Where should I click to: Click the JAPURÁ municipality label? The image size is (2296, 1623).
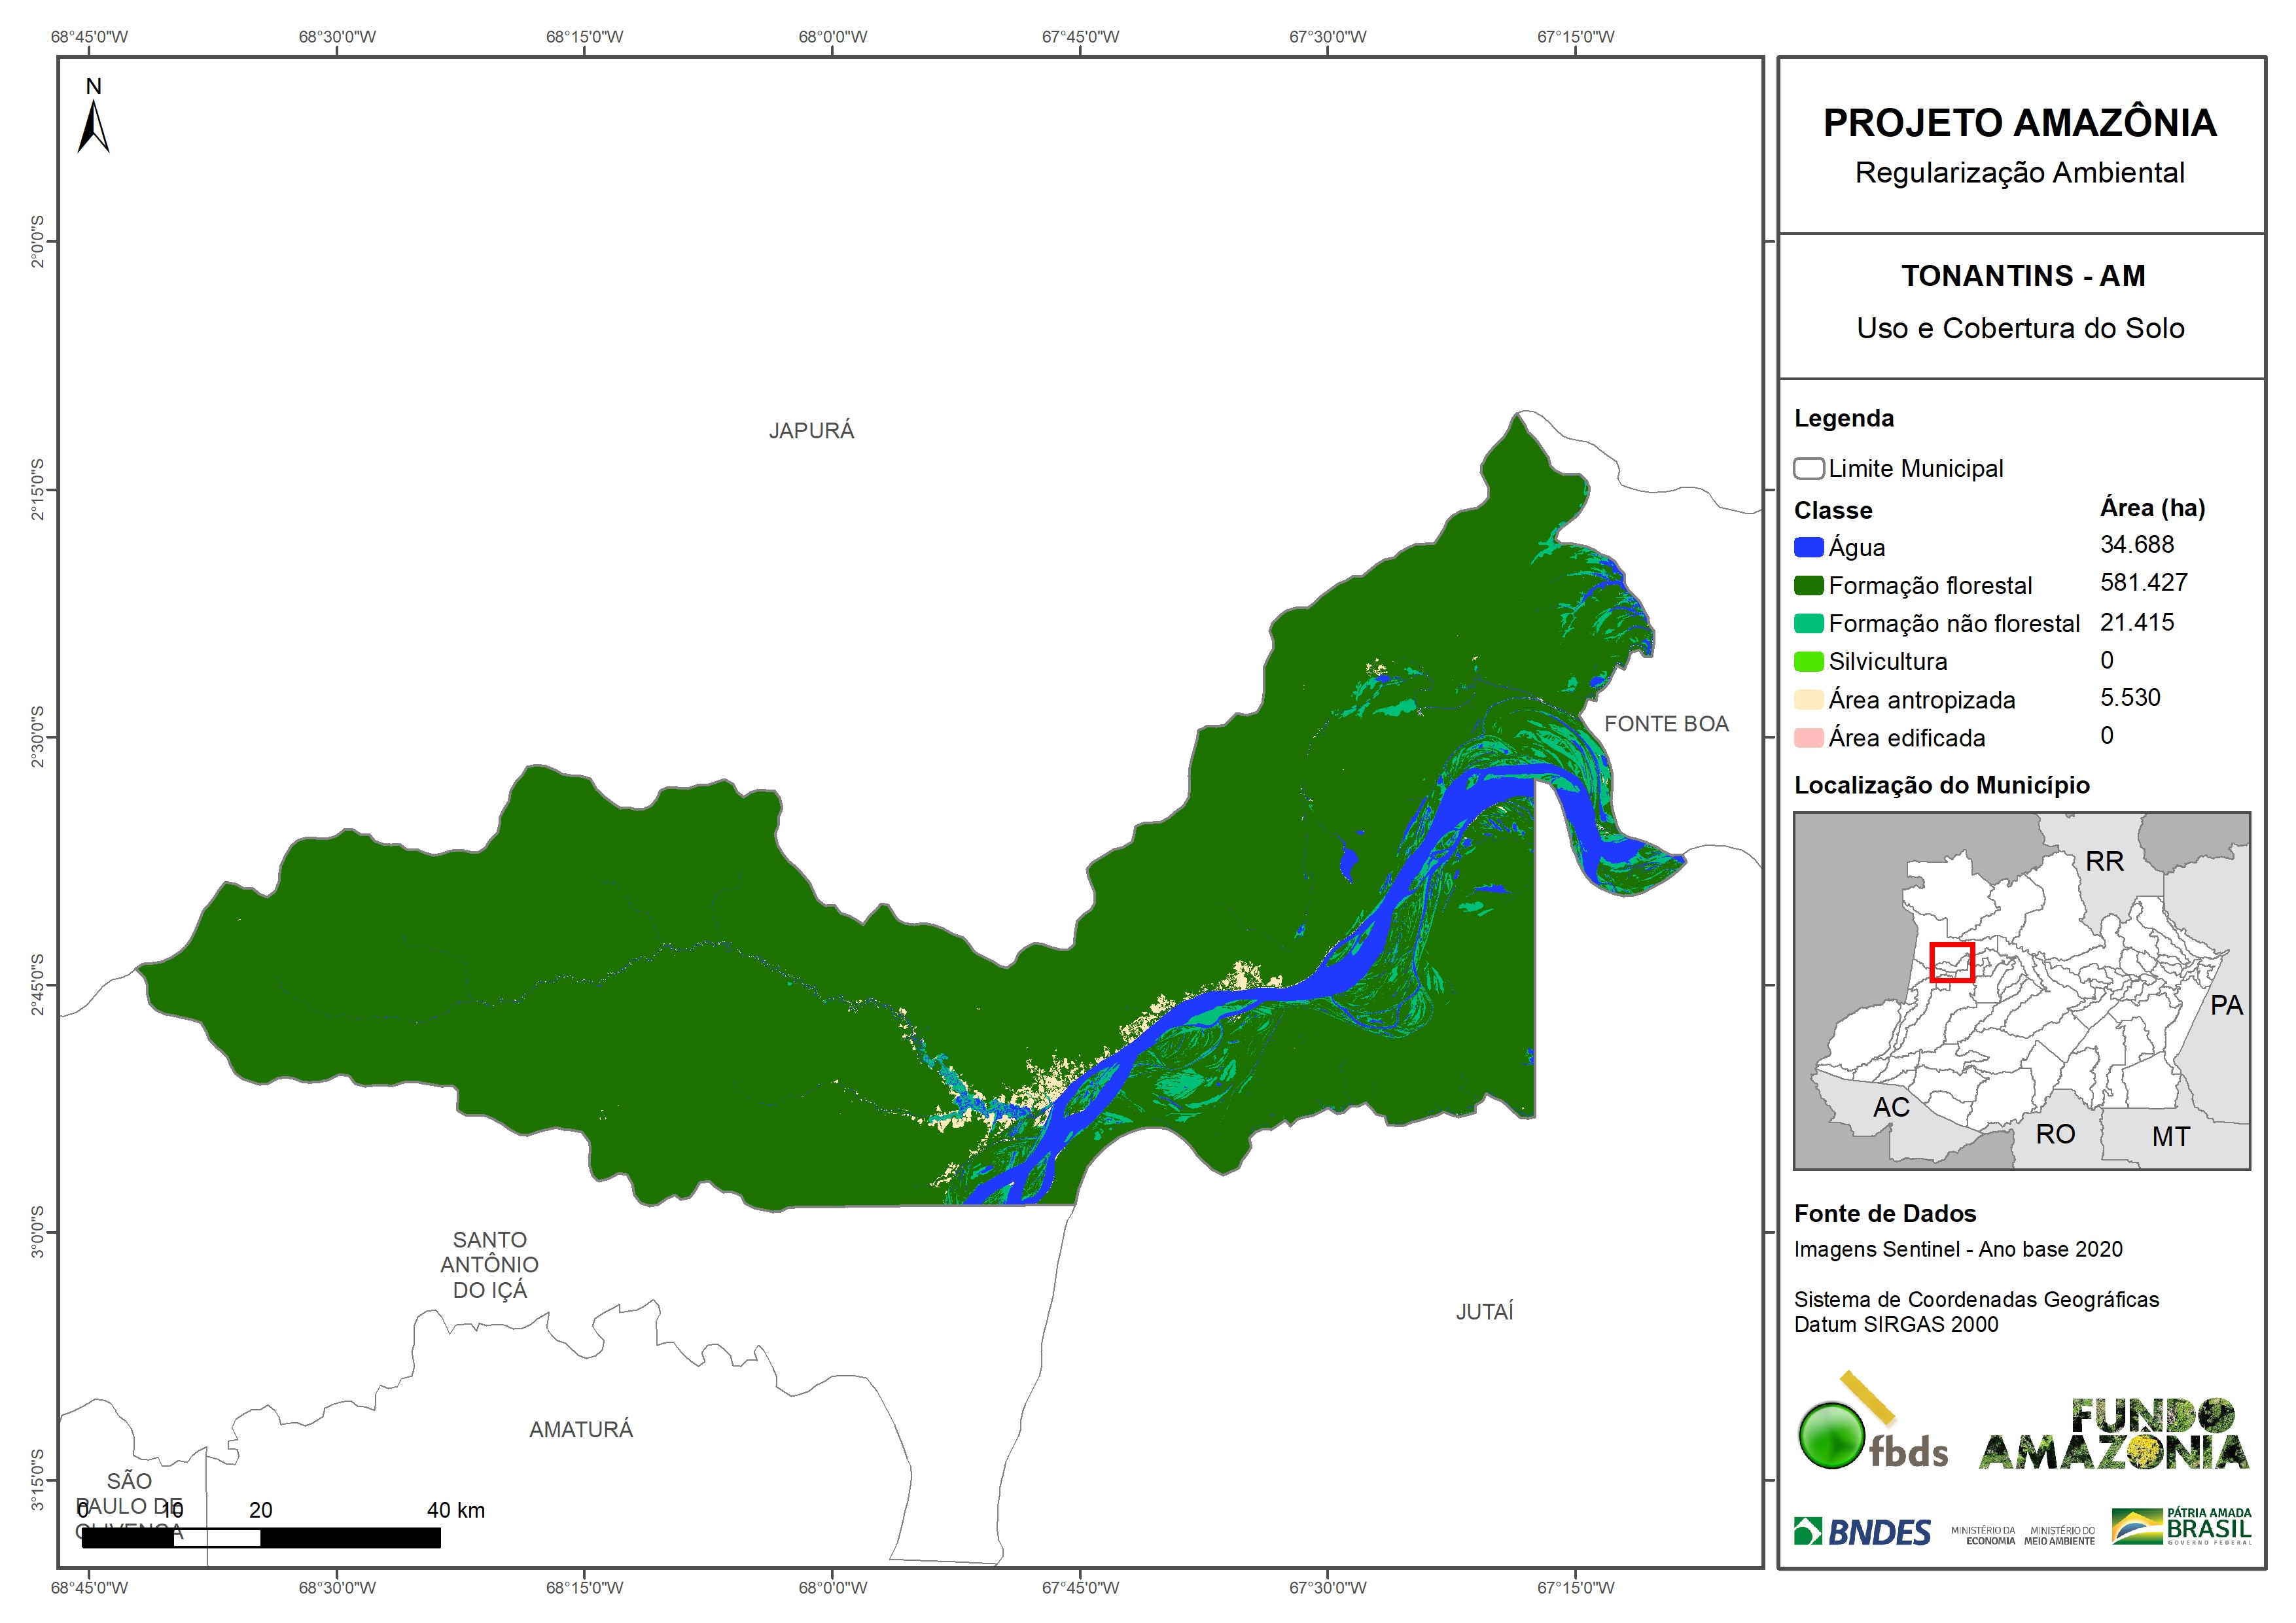tap(811, 431)
